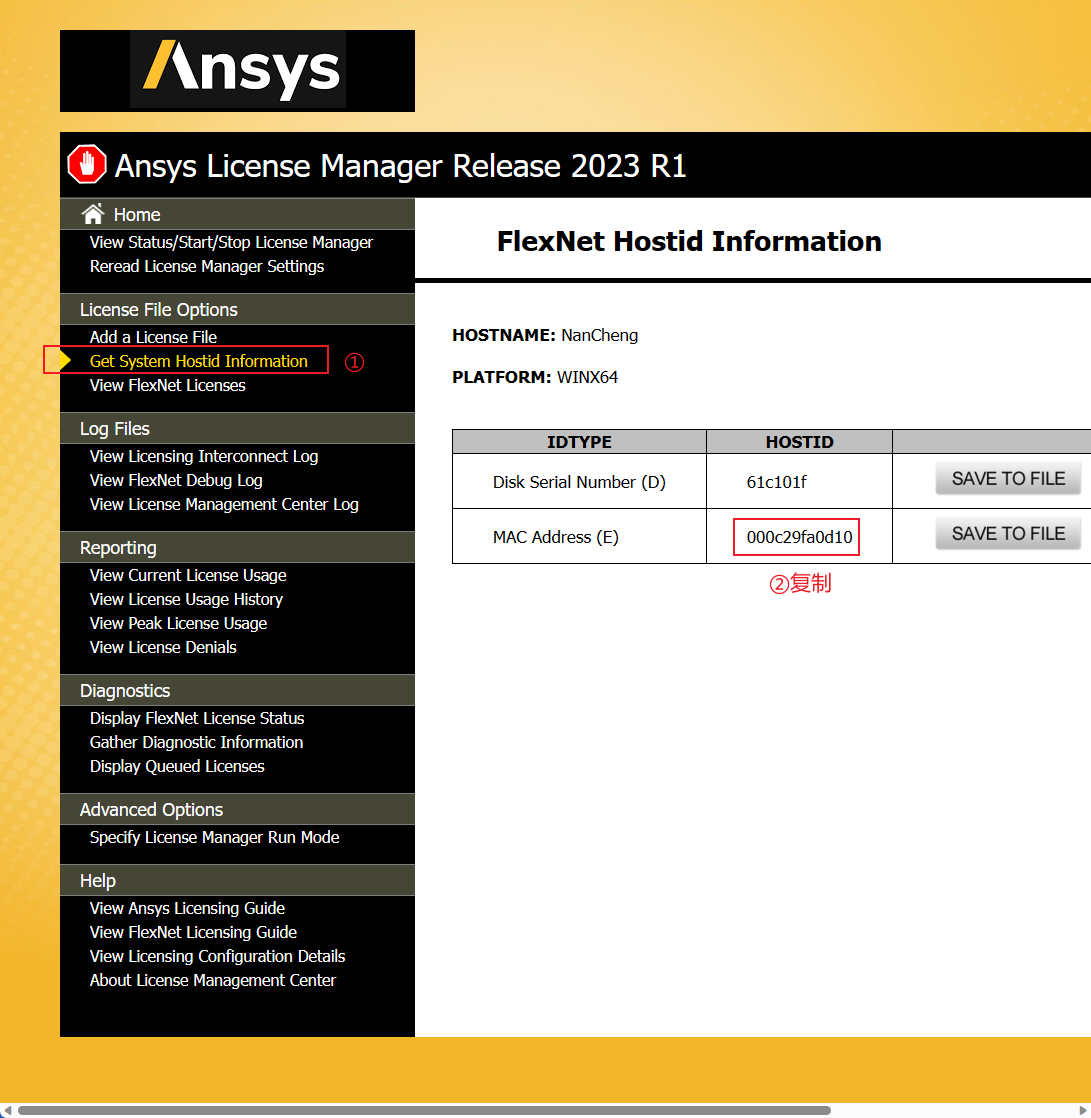Click the Ansys License Manager Release title
The height and width of the screenshot is (1118, 1091).
click(x=401, y=166)
